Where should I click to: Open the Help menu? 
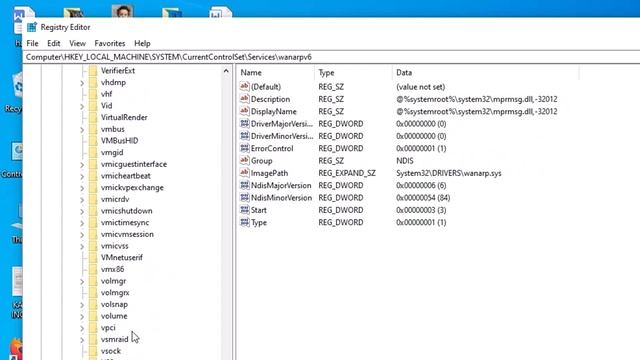(x=142, y=43)
